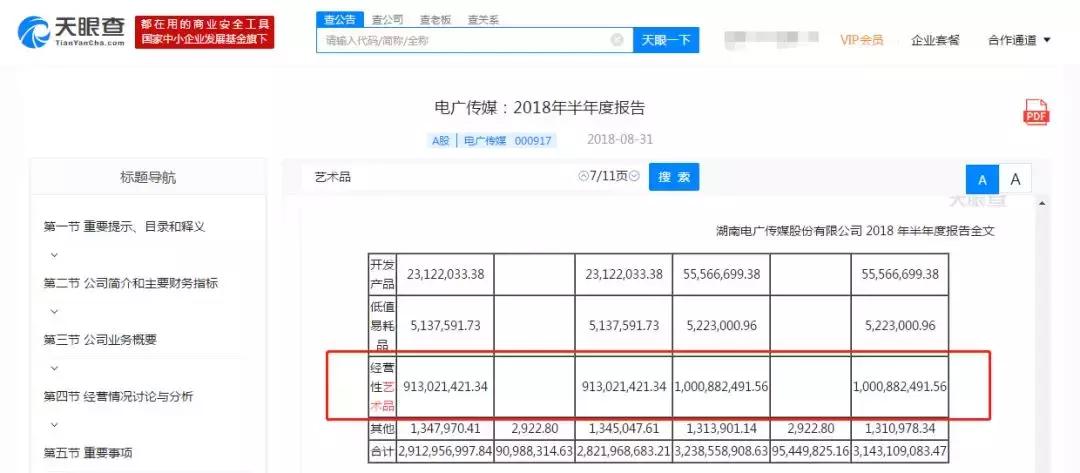
Task: Click cell value 5,137,591.73 in first column
Action: (x=446, y=326)
